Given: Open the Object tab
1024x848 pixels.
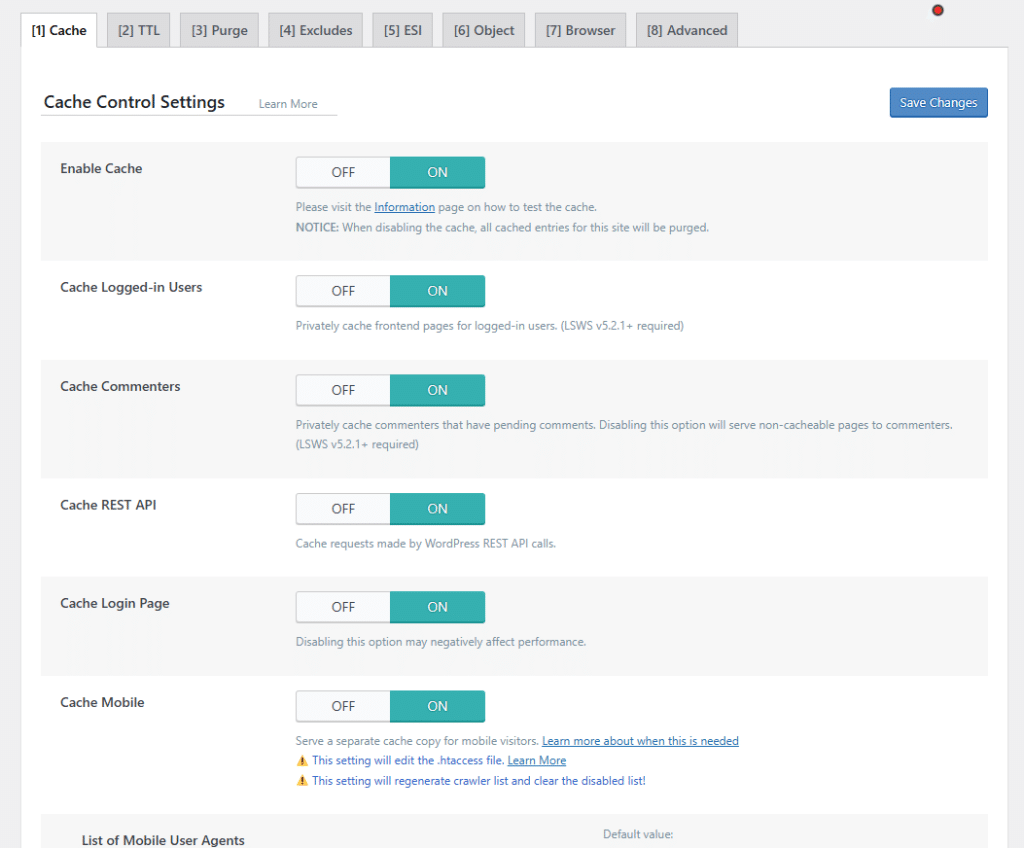Looking at the screenshot, I should click(483, 30).
